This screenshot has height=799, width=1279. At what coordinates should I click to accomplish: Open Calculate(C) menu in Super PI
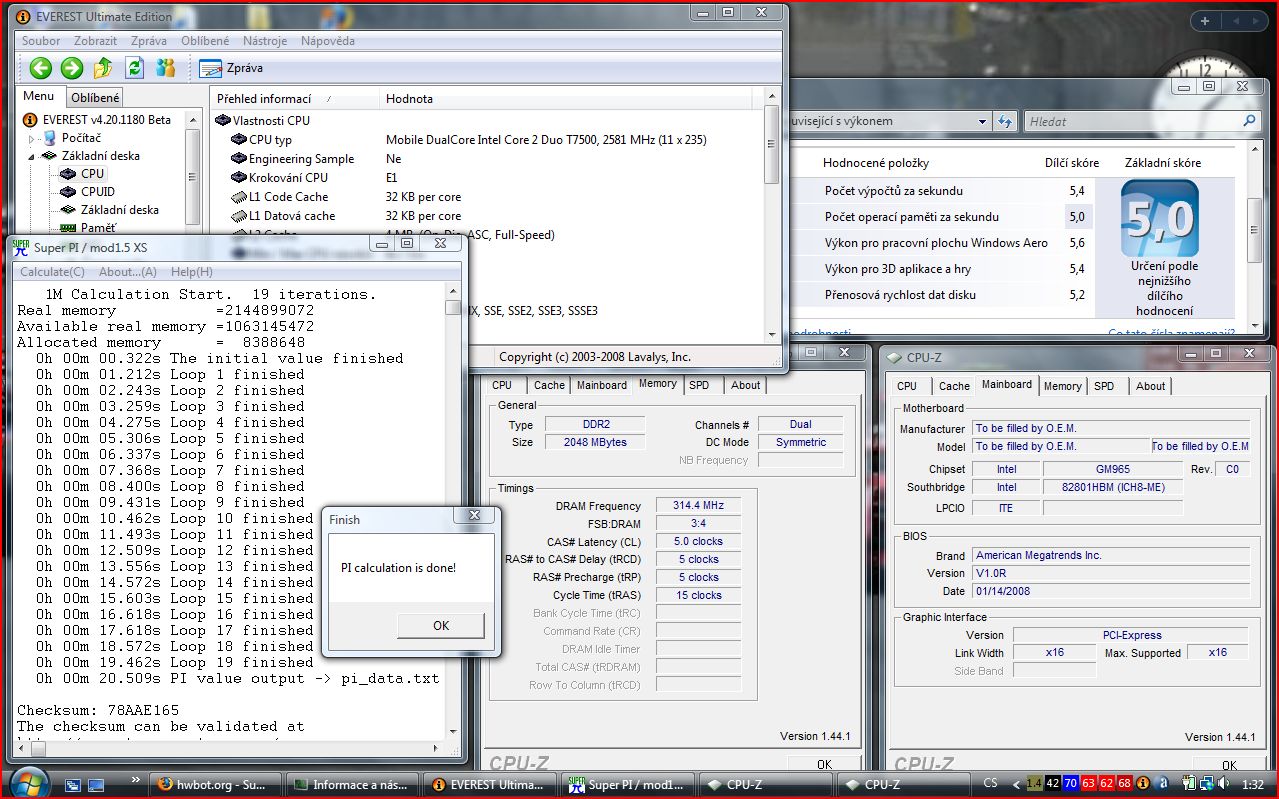[52, 272]
